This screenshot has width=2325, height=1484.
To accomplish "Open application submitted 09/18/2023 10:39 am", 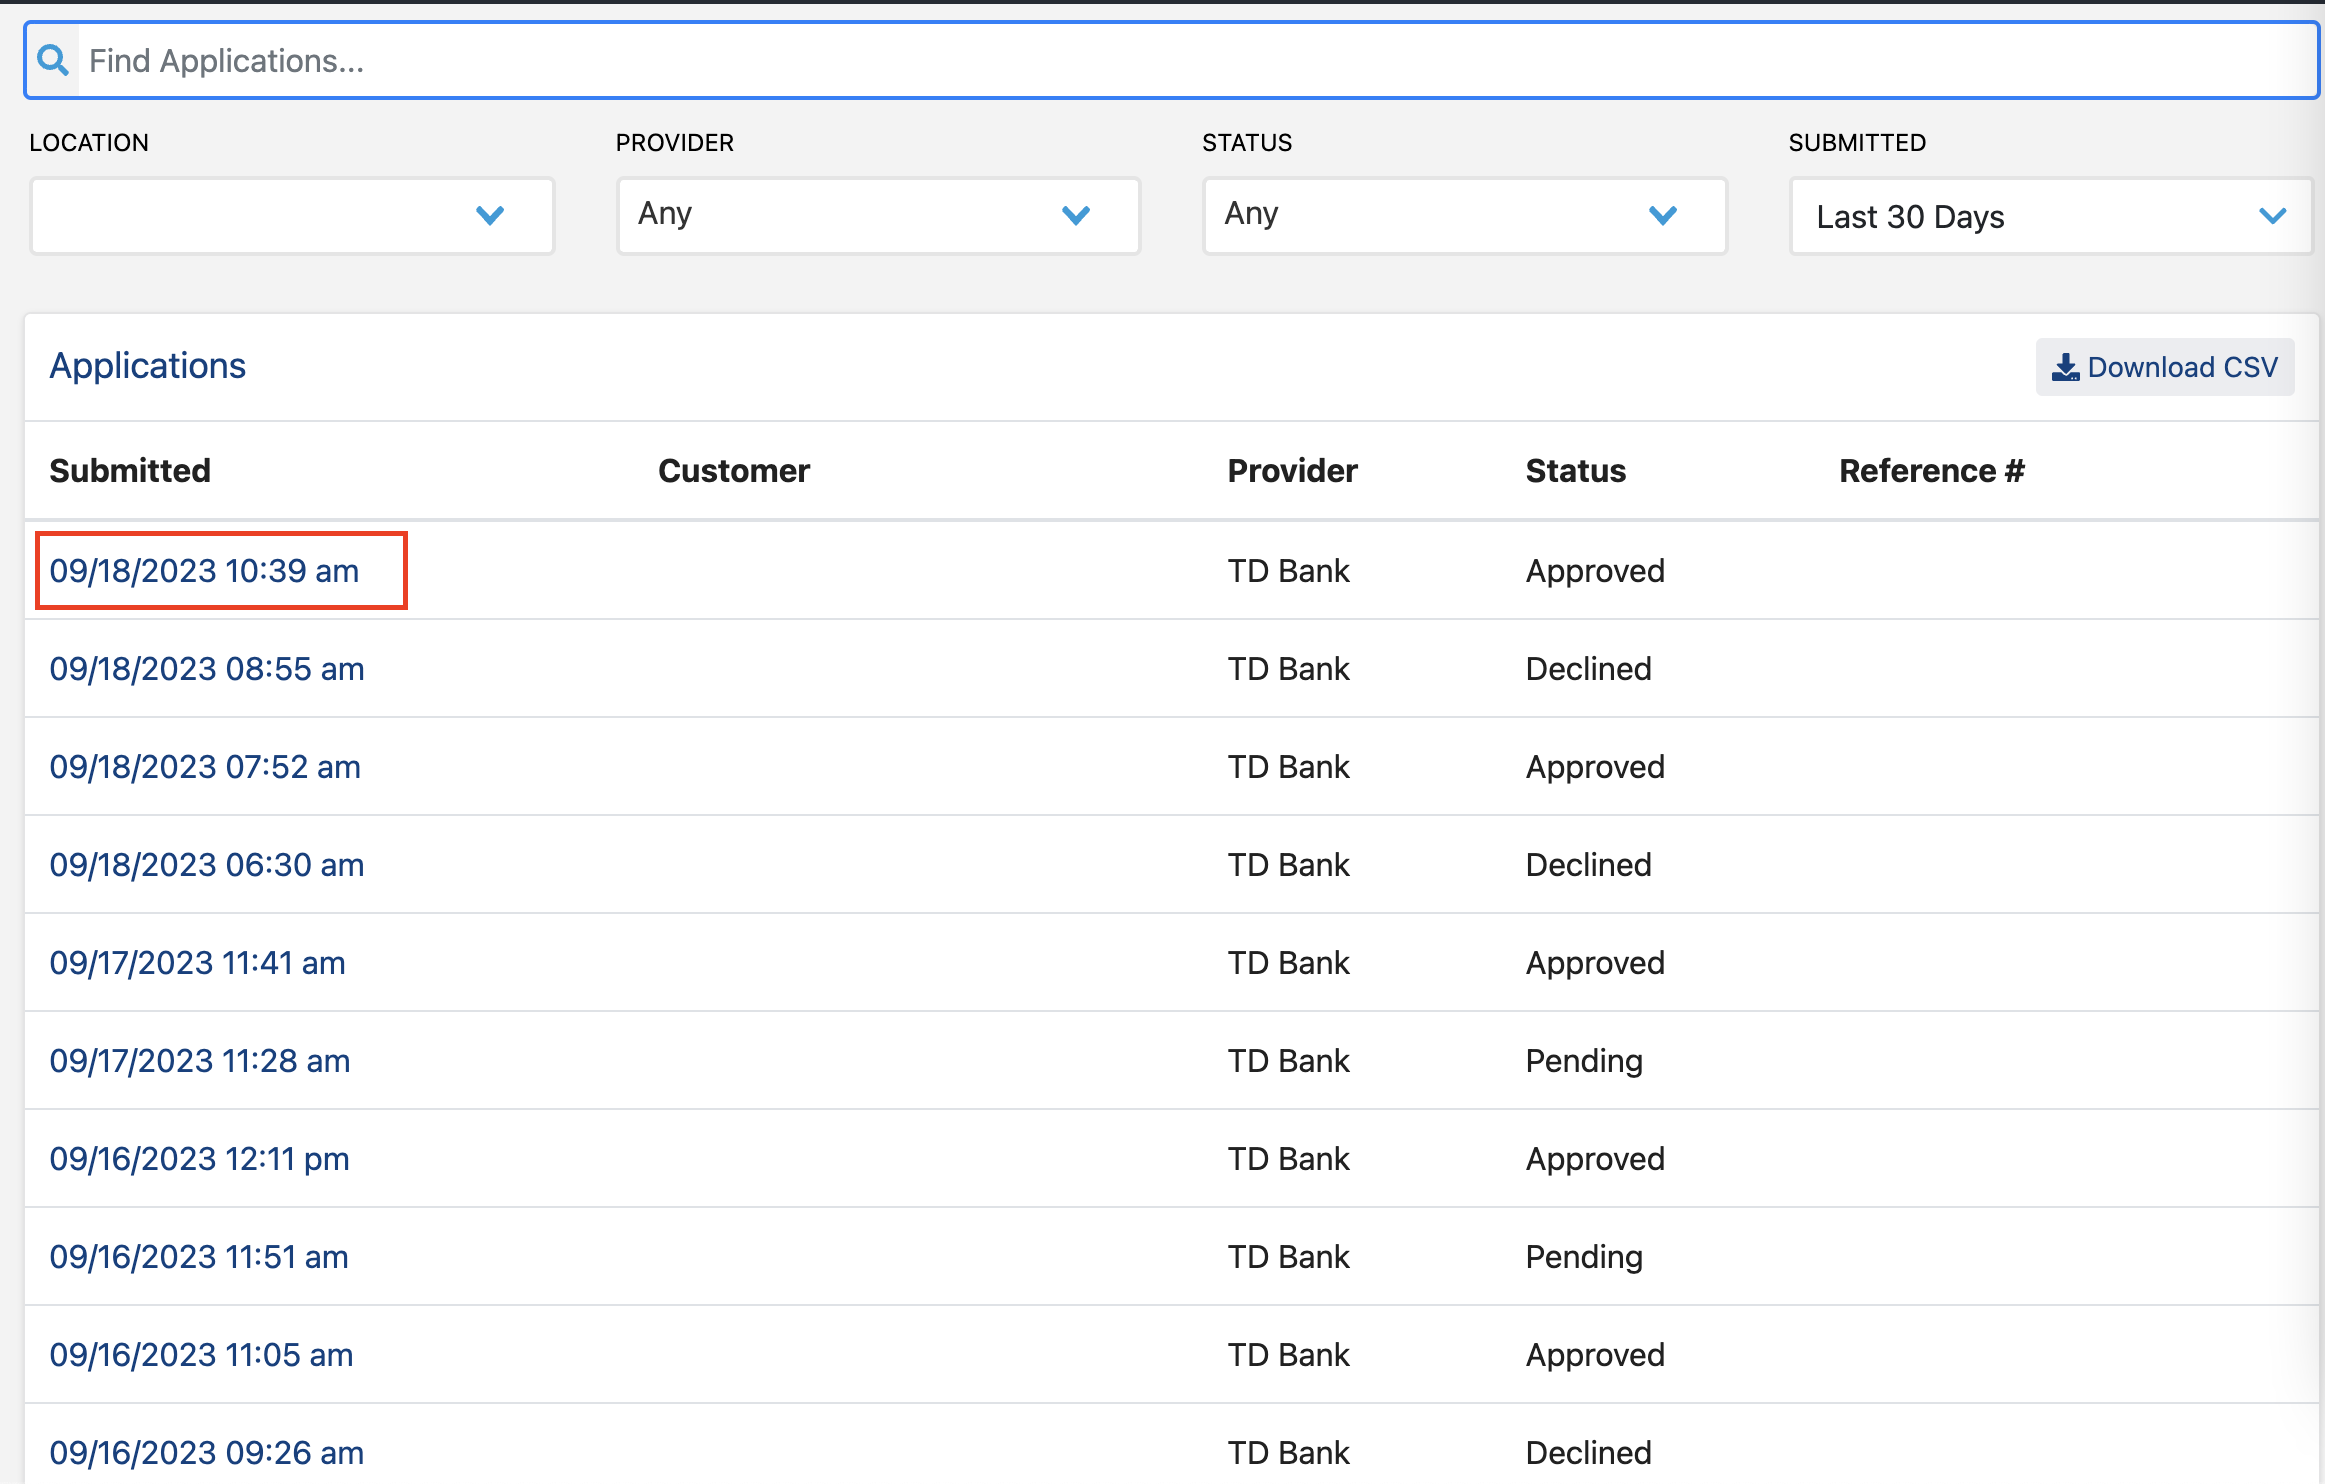I will [205, 571].
